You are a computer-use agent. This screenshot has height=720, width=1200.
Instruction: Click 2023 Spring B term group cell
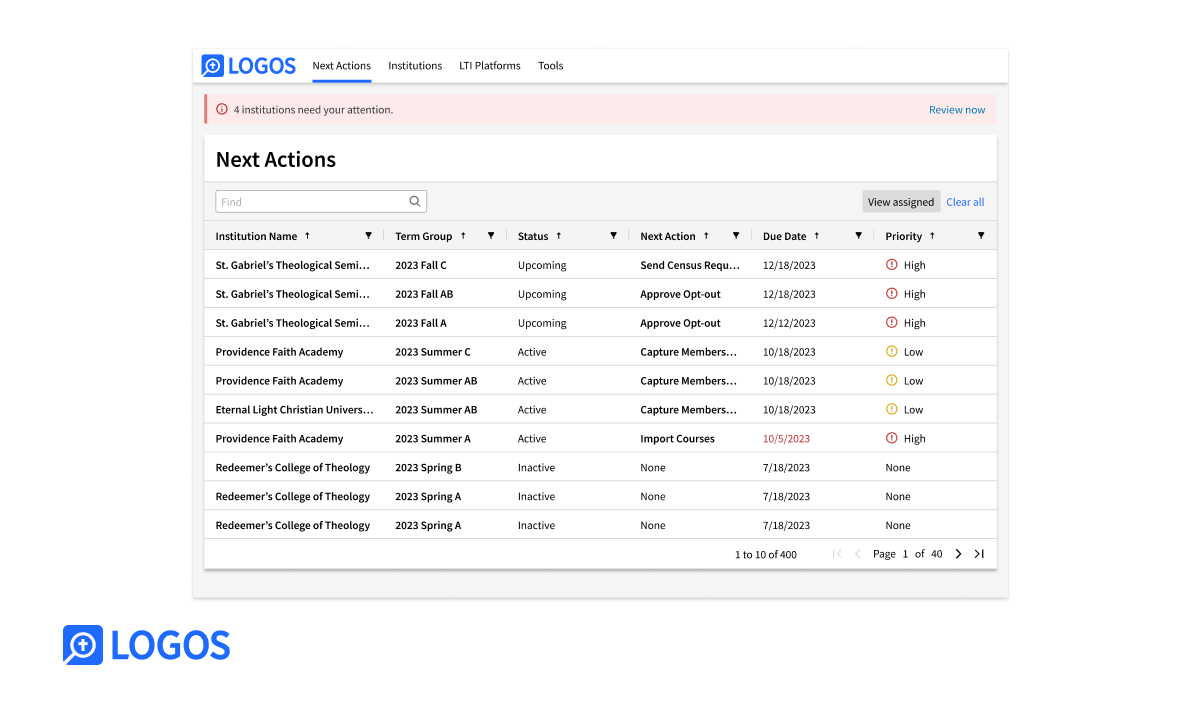(428, 468)
